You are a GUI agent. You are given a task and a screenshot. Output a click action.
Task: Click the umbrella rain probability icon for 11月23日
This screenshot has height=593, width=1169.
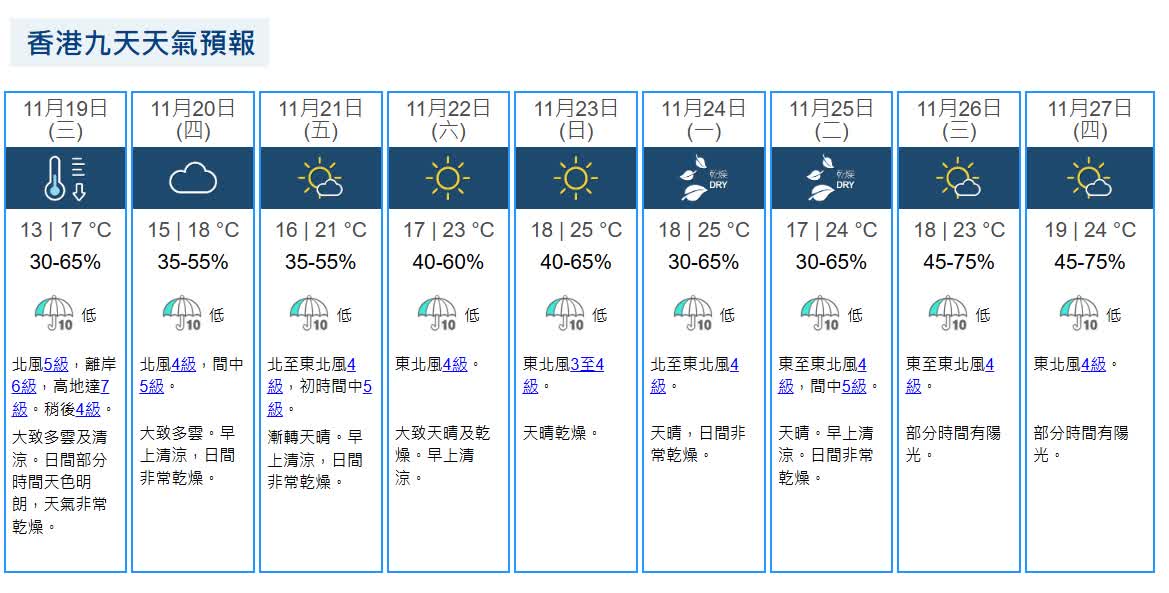pos(565,313)
